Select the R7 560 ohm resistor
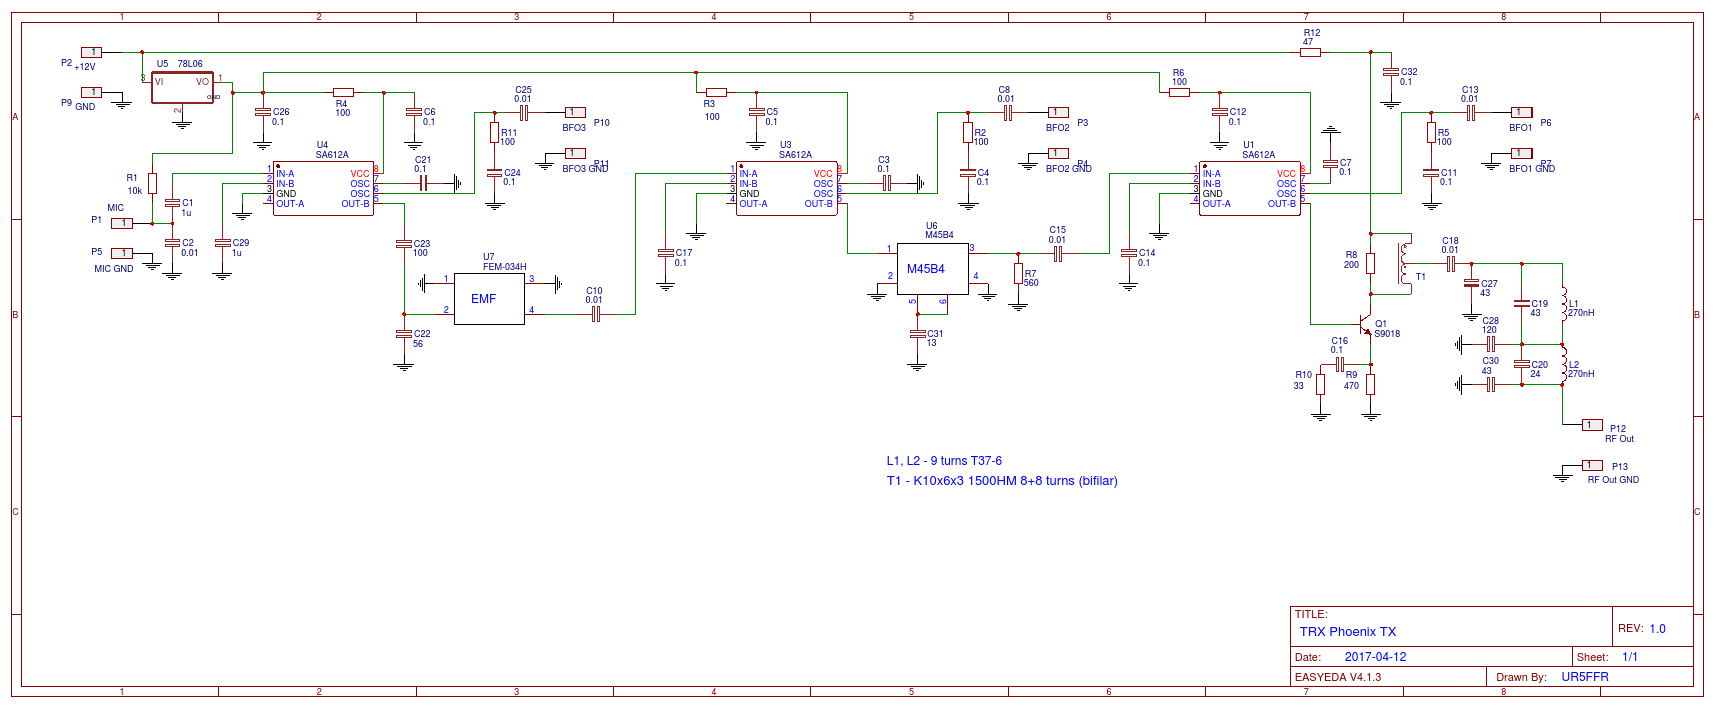The height and width of the screenshot is (707, 1718). 1018,274
